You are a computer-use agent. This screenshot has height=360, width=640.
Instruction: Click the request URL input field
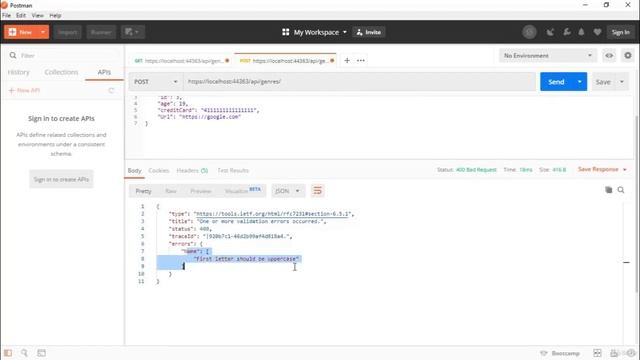click(x=359, y=82)
